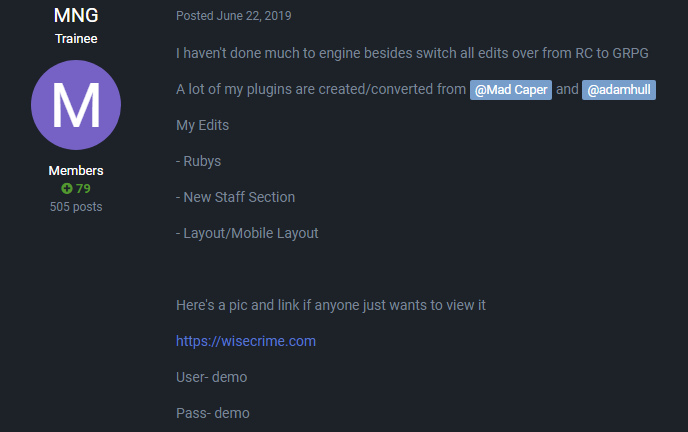Viewport: 688px width, 432px height.
Task: Click the Members group label
Action: pyautogui.click(x=76, y=171)
